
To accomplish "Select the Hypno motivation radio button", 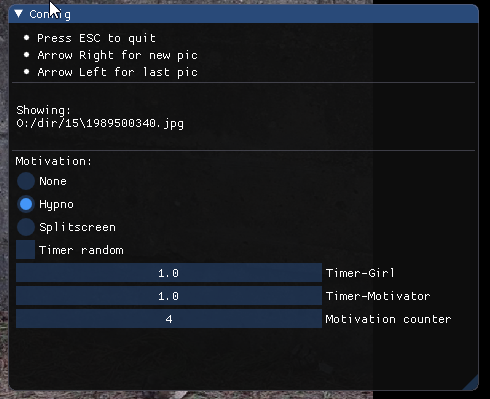I will point(26,204).
